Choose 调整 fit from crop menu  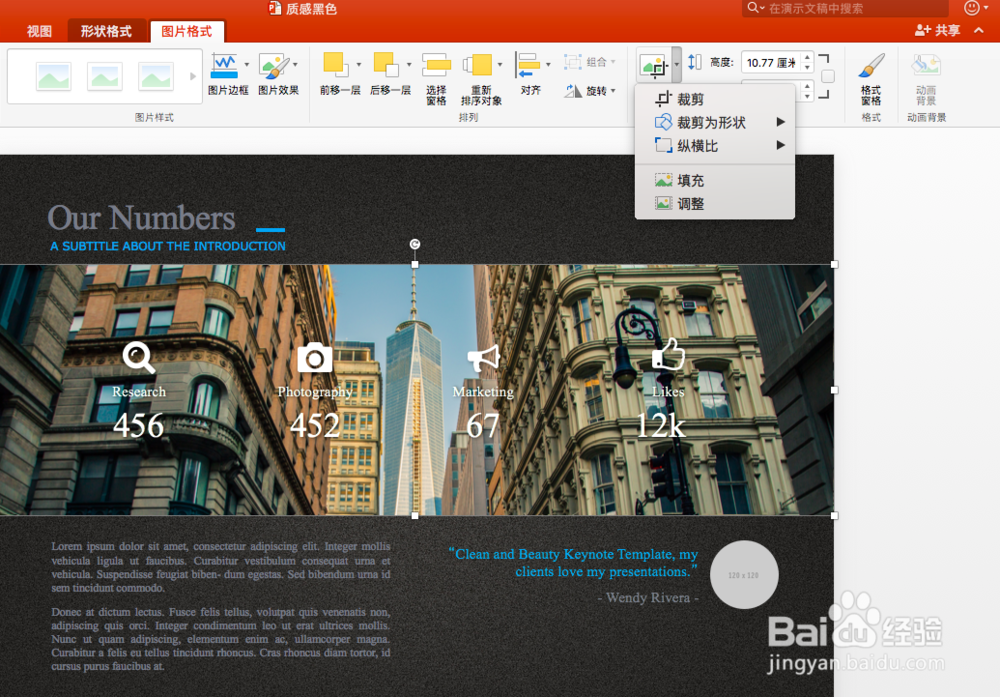[715, 204]
